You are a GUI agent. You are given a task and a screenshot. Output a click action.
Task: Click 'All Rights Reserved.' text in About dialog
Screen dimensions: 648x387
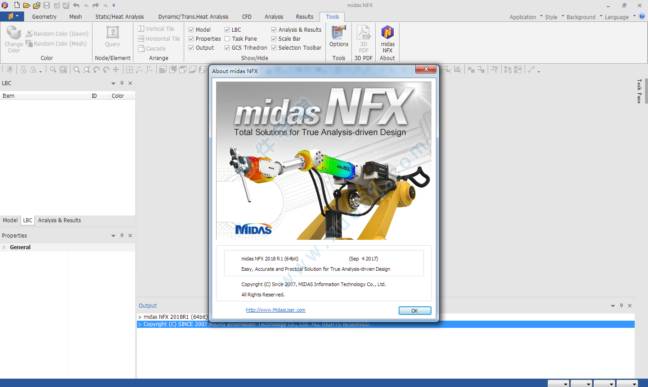pos(263,295)
